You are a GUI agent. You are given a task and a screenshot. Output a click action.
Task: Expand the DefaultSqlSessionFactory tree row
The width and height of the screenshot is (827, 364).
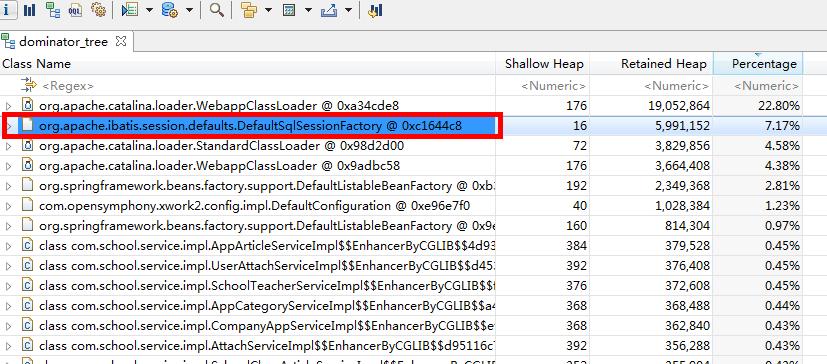tap(8, 126)
